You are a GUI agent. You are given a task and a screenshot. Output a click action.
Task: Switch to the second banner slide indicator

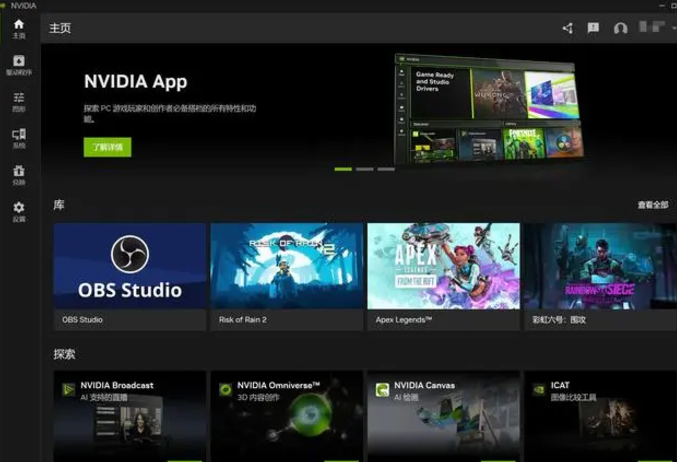click(365, 169)
